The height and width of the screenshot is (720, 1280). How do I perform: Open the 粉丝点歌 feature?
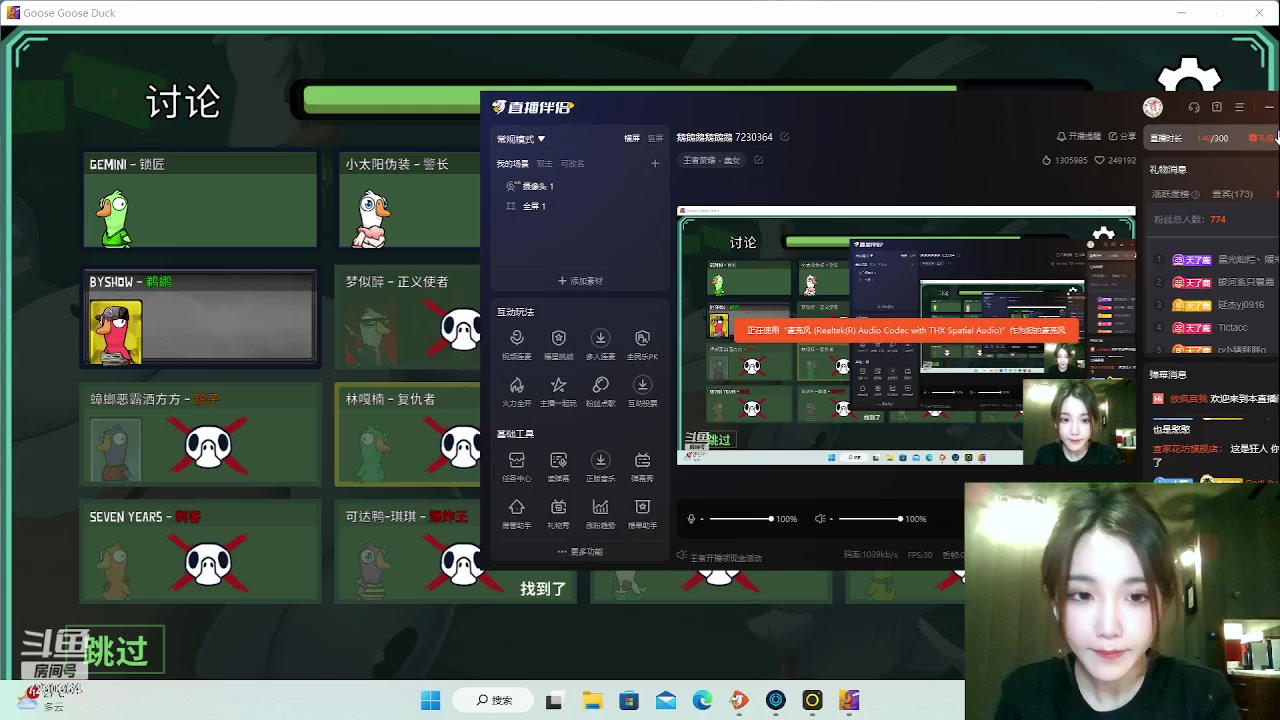point(600,391)
